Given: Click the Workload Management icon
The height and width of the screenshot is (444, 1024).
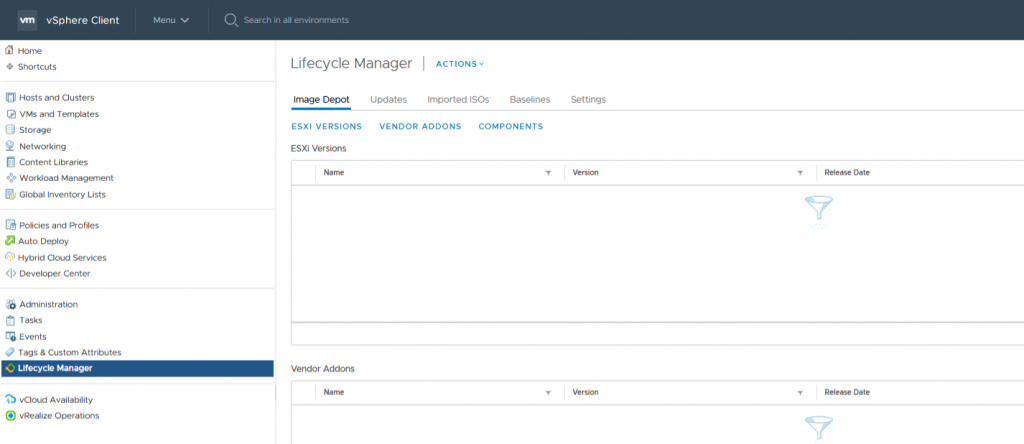Looking at the screenshot, I should coord(10,178).
